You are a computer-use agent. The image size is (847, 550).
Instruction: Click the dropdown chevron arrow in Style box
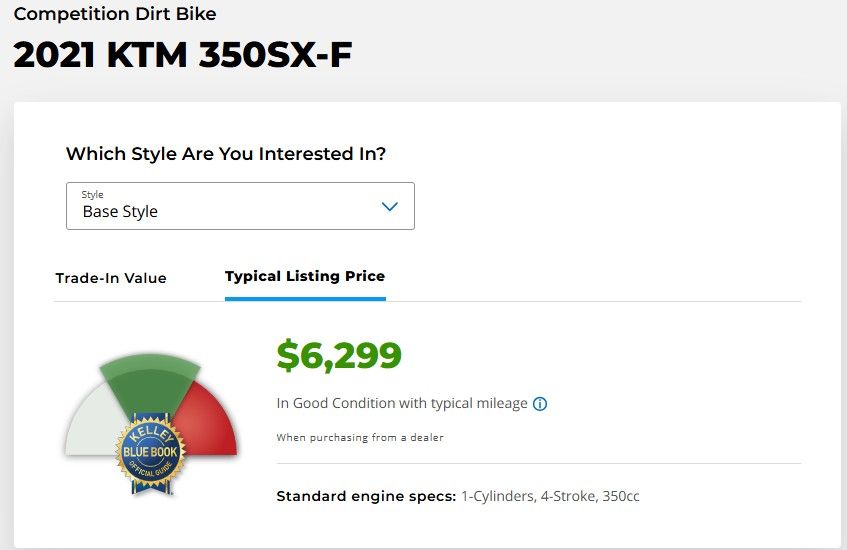pyautogui.click(x=390, y=207)
